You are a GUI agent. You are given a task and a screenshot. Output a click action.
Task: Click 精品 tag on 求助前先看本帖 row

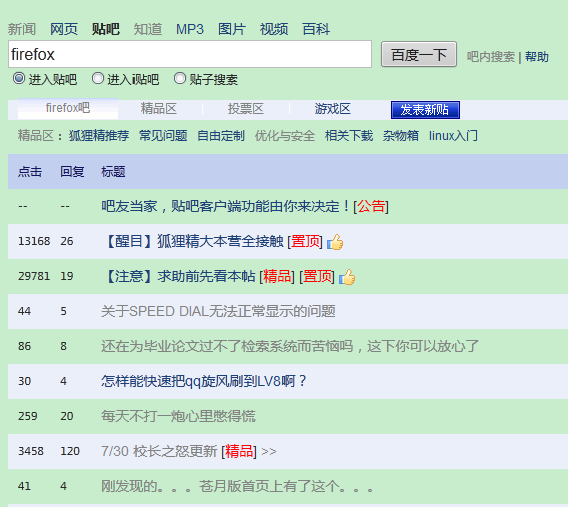(x=277, y=276)
